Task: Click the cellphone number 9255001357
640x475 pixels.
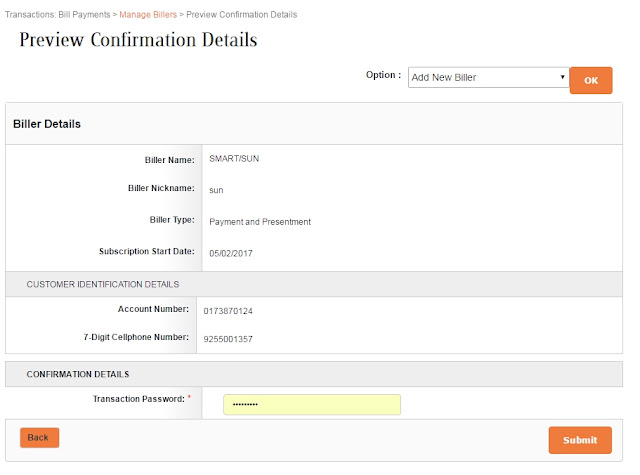Action: pos(228,339)
